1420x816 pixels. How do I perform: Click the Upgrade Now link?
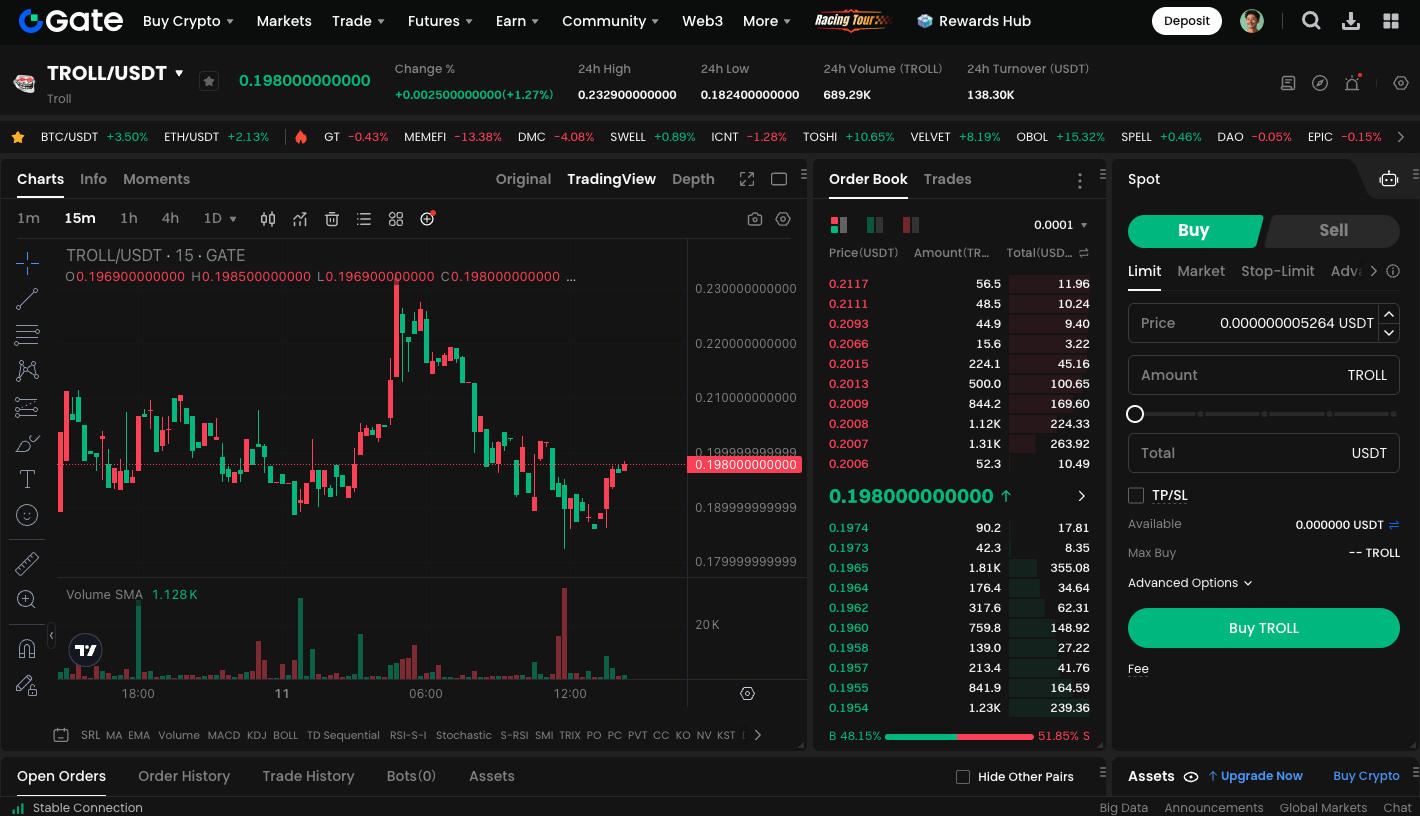(1255, 776)
